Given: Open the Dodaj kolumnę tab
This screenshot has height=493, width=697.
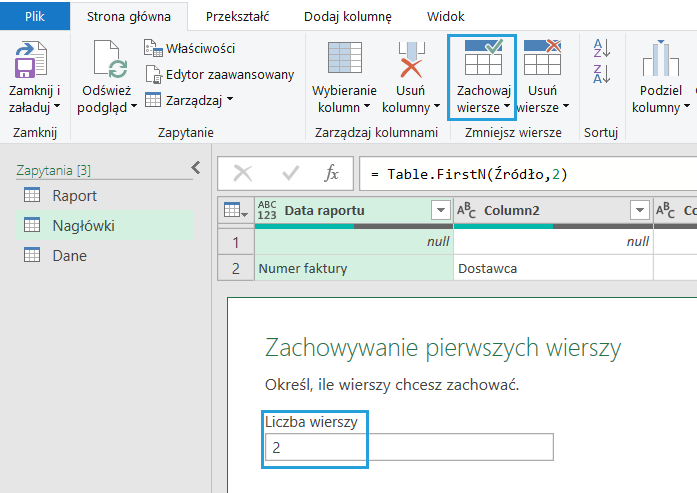Looking at the screenshot, I should [349, 16].
